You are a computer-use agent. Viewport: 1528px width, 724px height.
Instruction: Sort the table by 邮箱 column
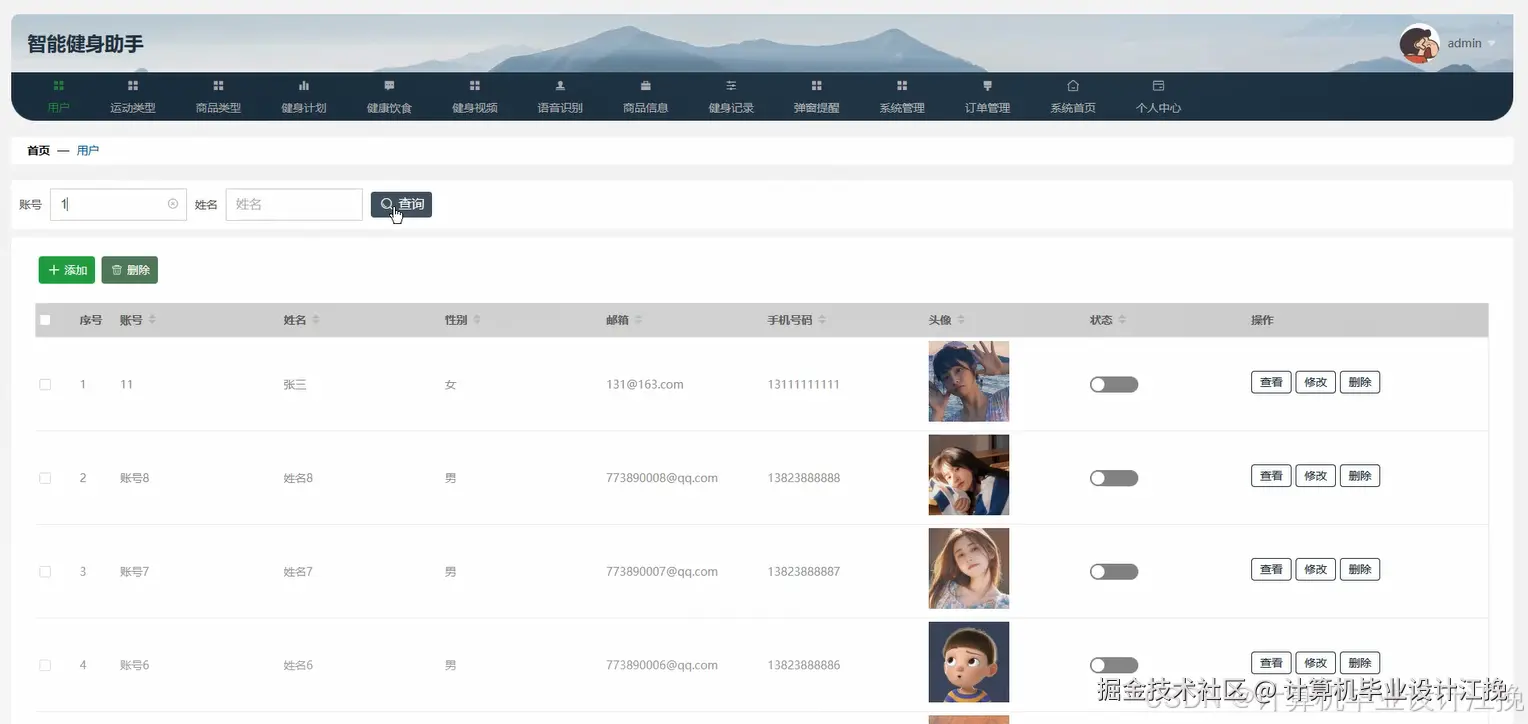(638, 320)
